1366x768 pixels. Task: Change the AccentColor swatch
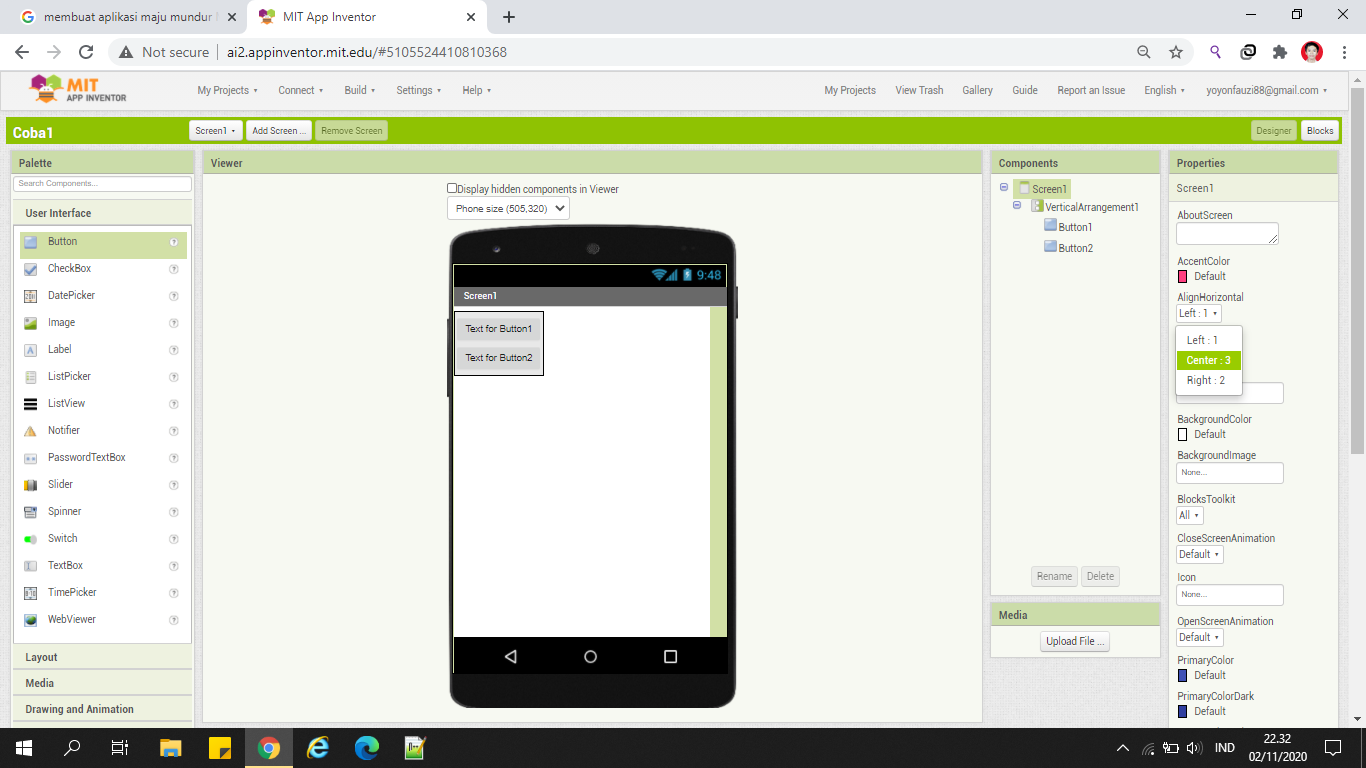1182,277
